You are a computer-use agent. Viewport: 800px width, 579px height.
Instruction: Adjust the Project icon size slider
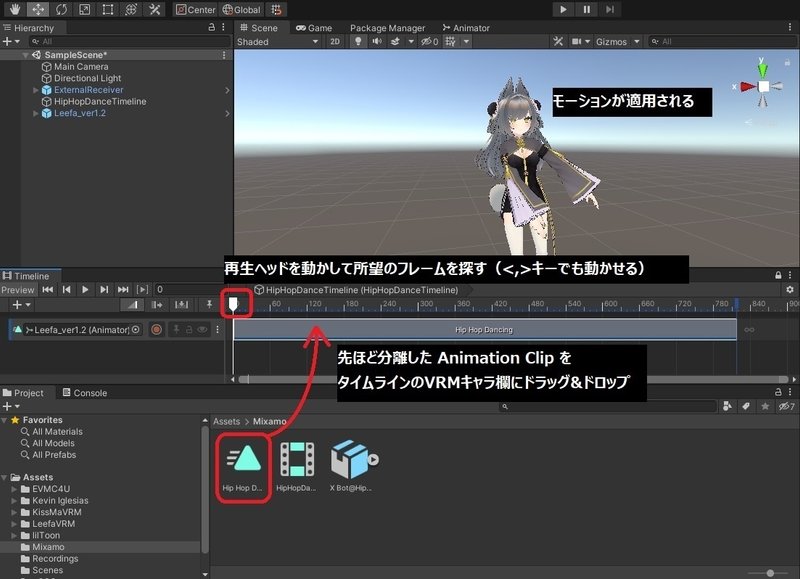[x=770, y=573]
